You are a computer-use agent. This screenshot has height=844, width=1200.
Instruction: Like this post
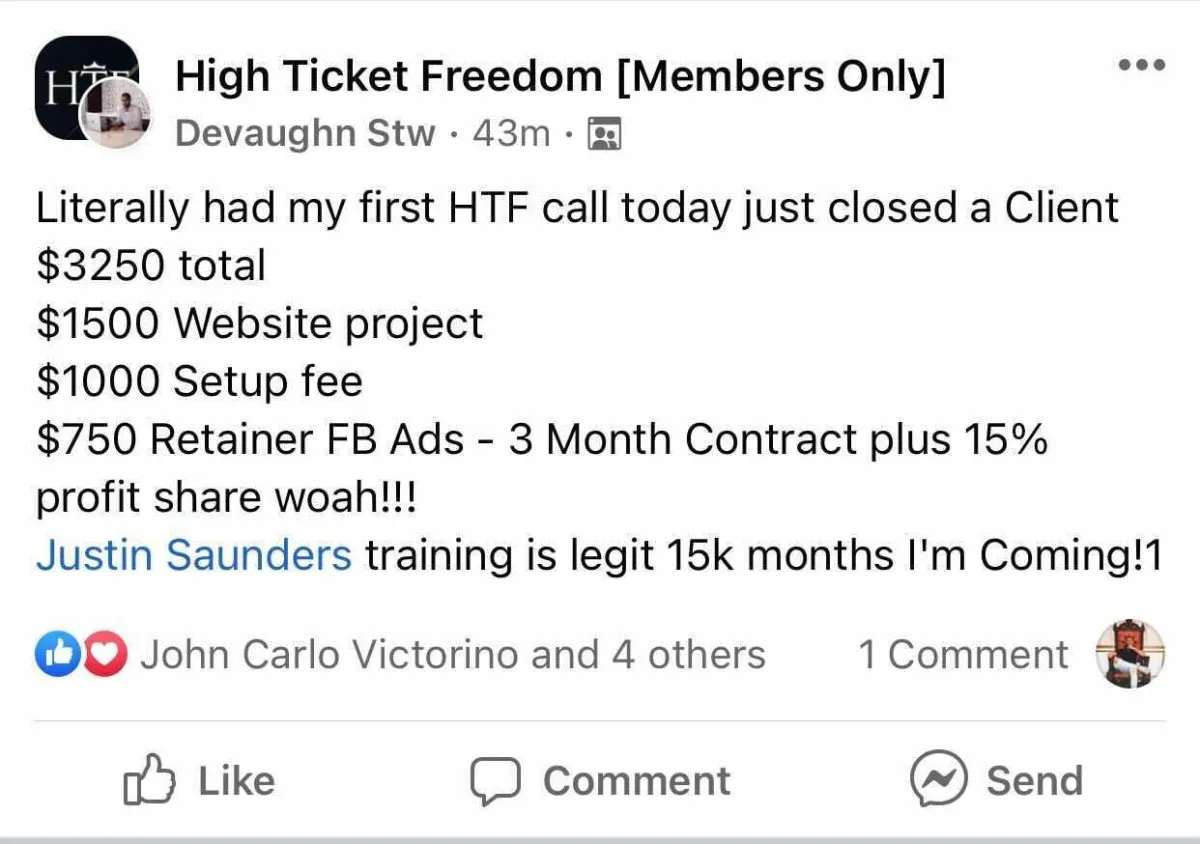pyautogui.click(x=199, y=781)
